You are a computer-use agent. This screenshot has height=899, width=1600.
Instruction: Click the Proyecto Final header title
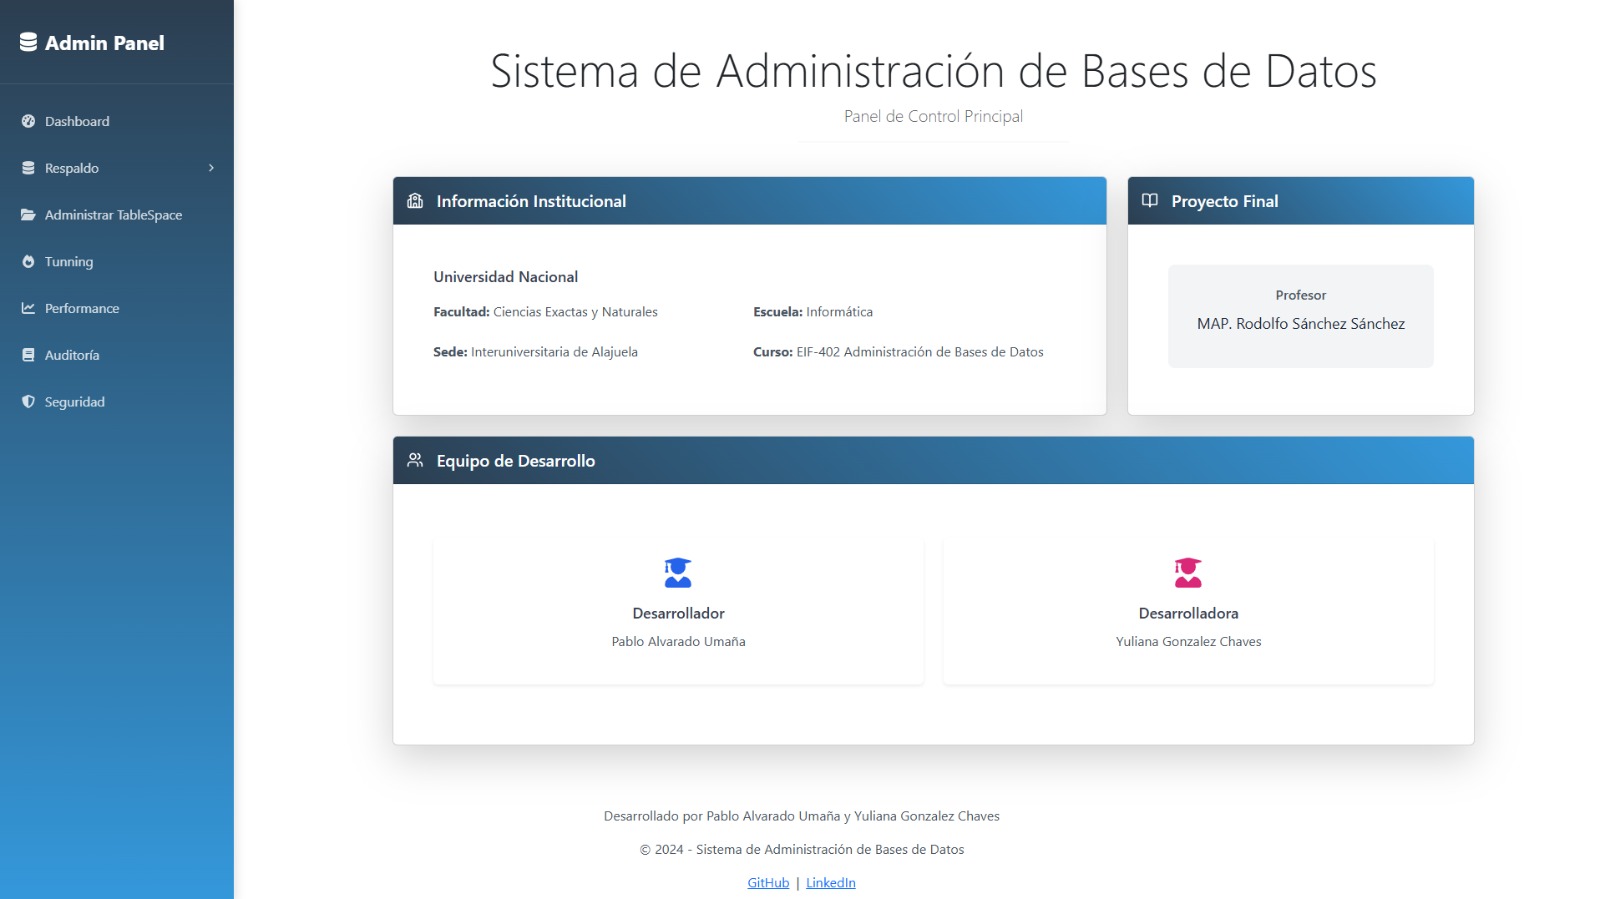[x=1225, y=201]
